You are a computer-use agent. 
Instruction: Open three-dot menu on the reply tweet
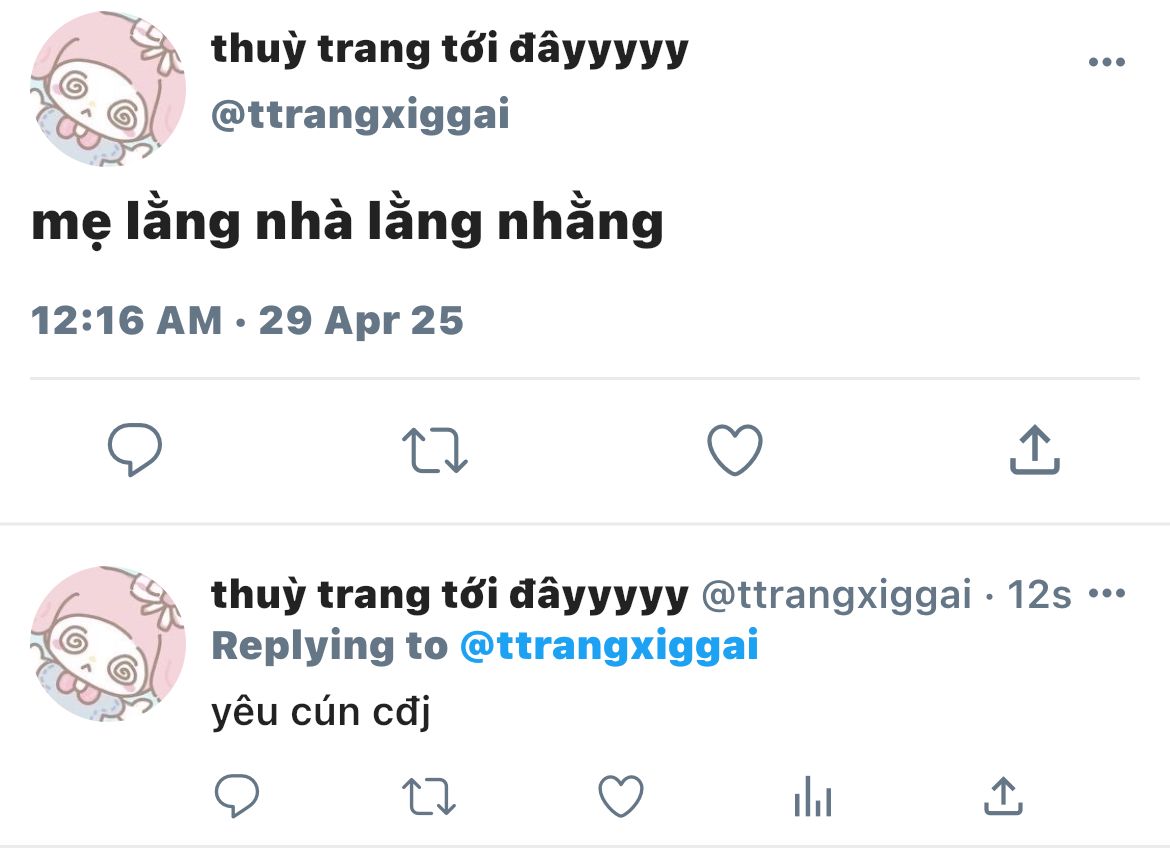pyautogui.click(x=1107, y=593)
